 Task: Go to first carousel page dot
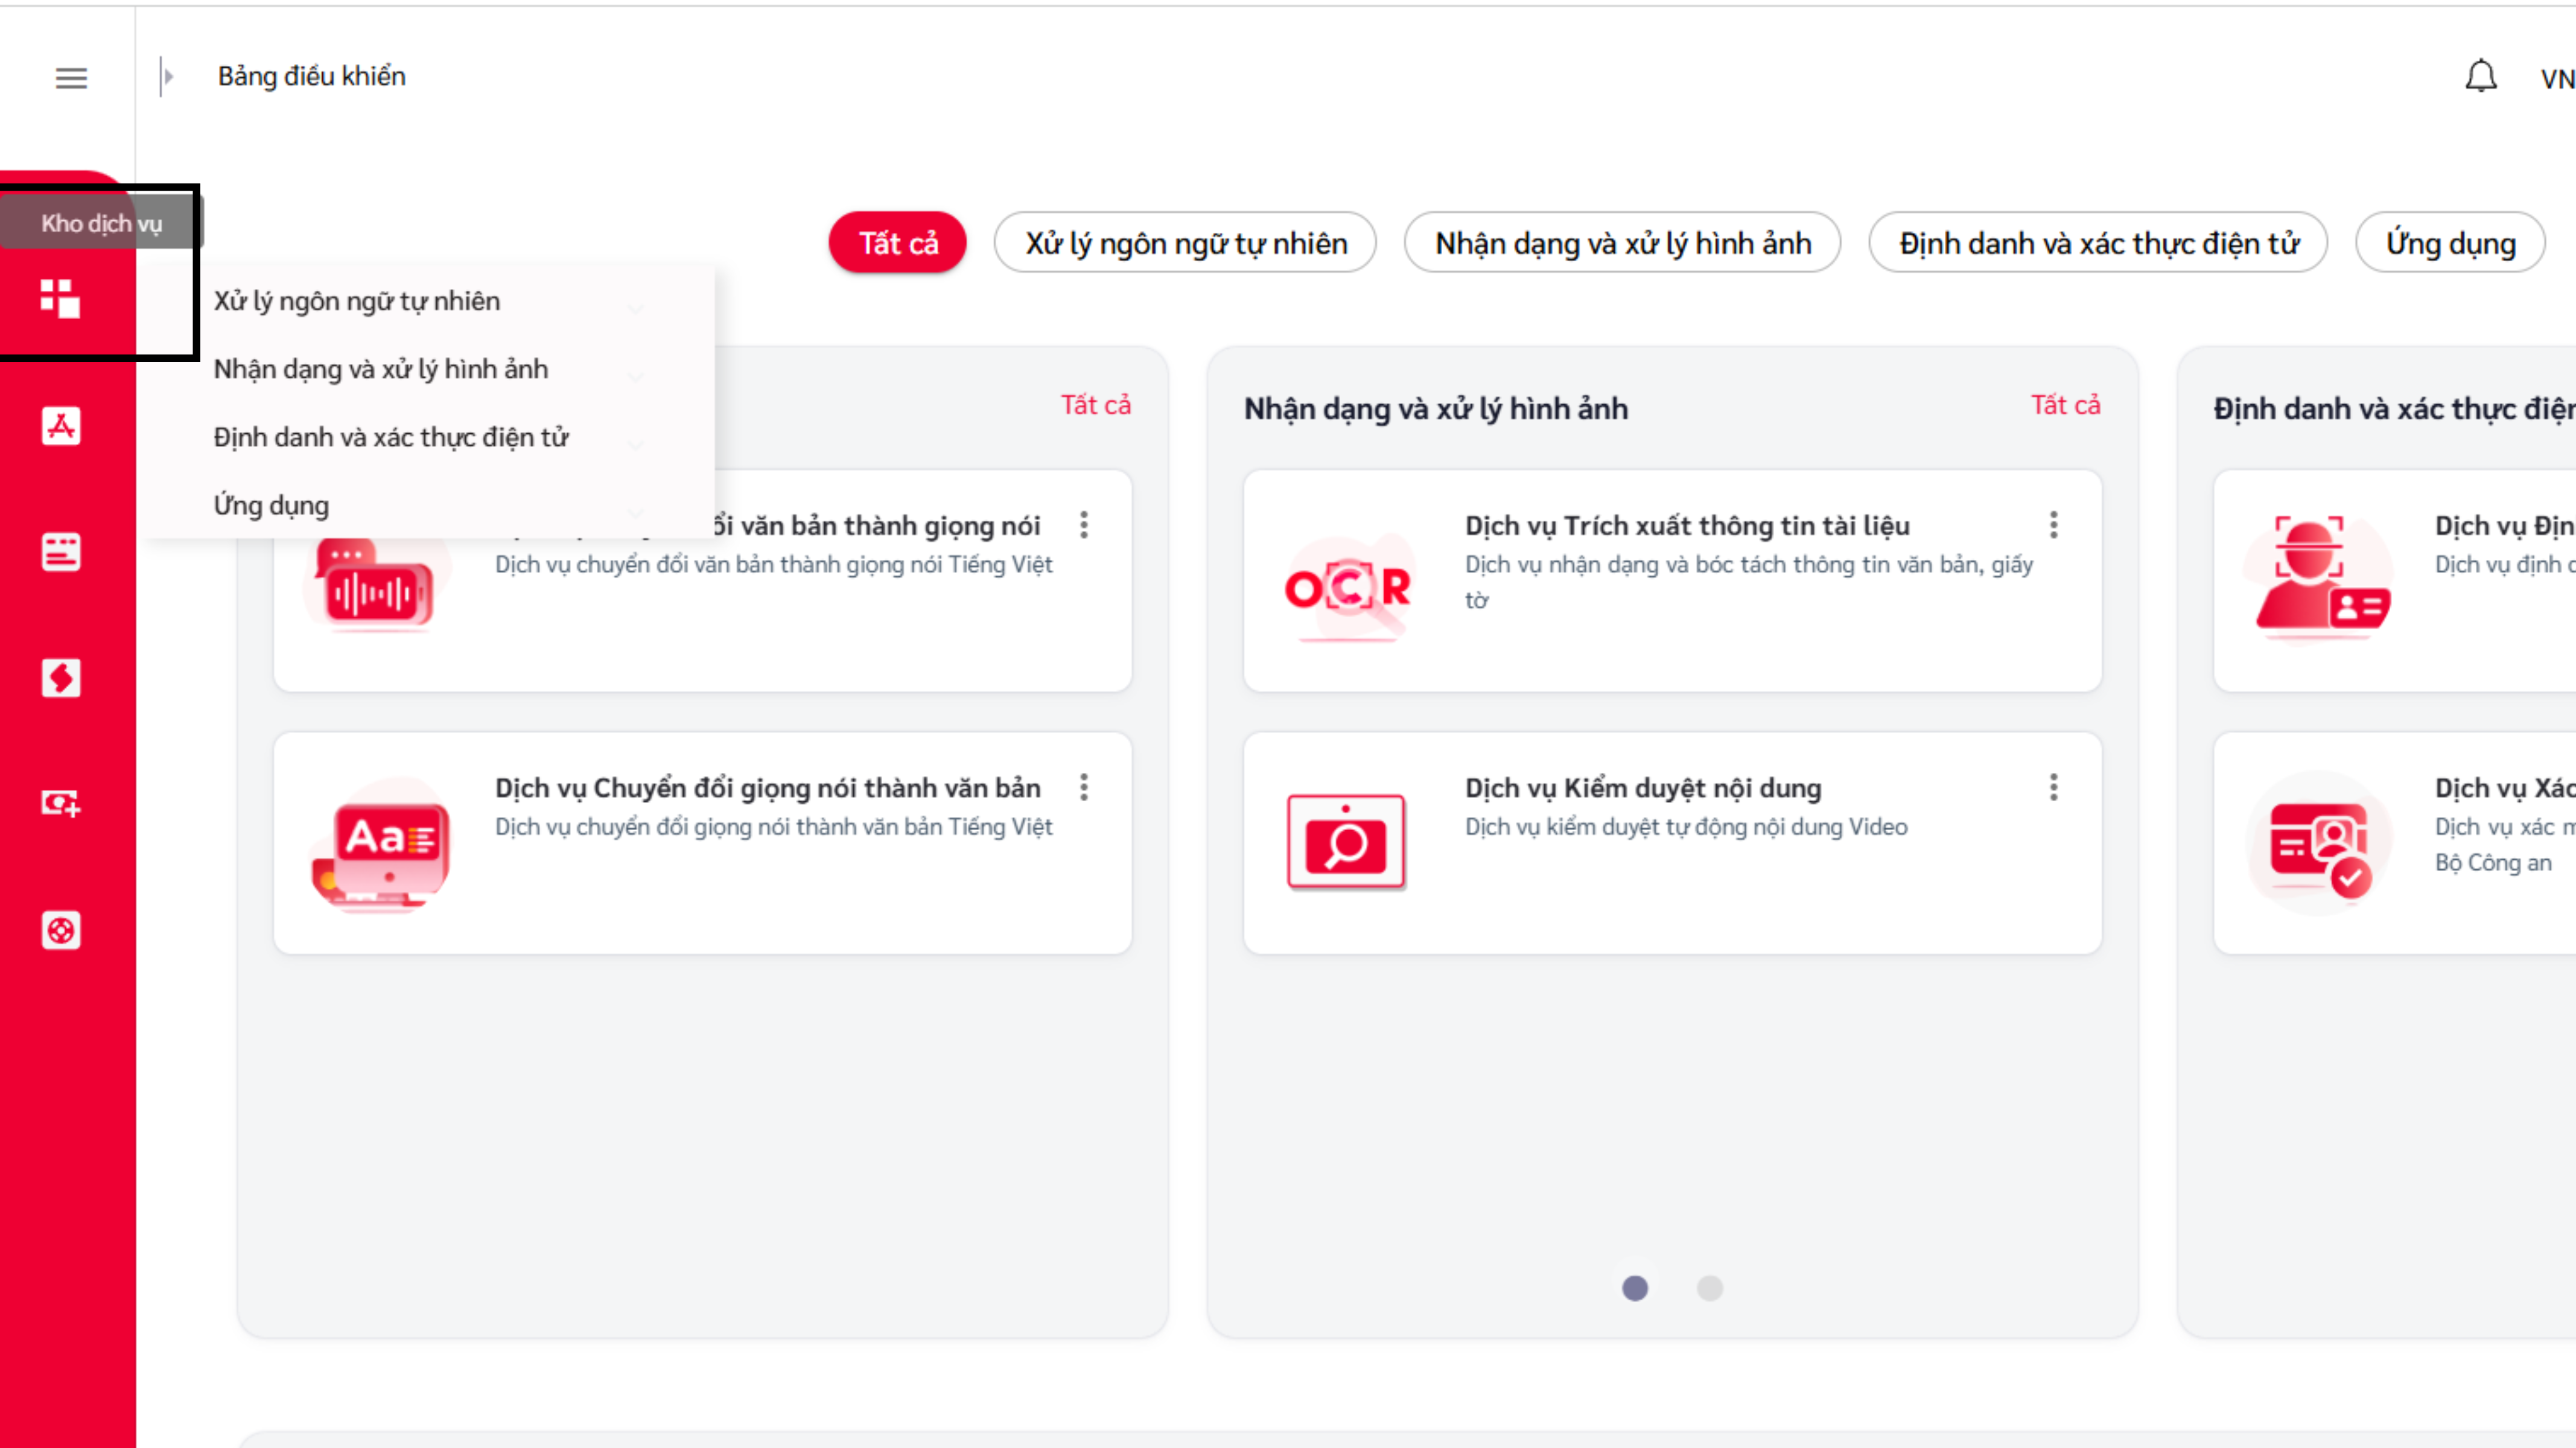point(1635,1288)
